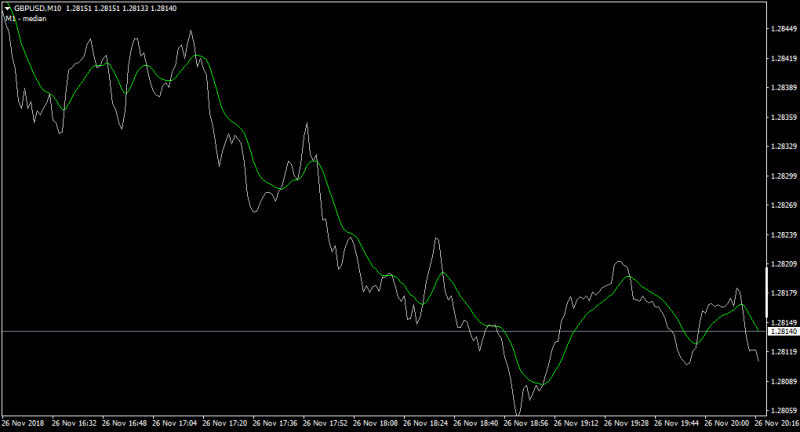The image size is (800, 432).
Task: Click the 26 Nov 18:08 time label
Action: [x=375, y=423]
